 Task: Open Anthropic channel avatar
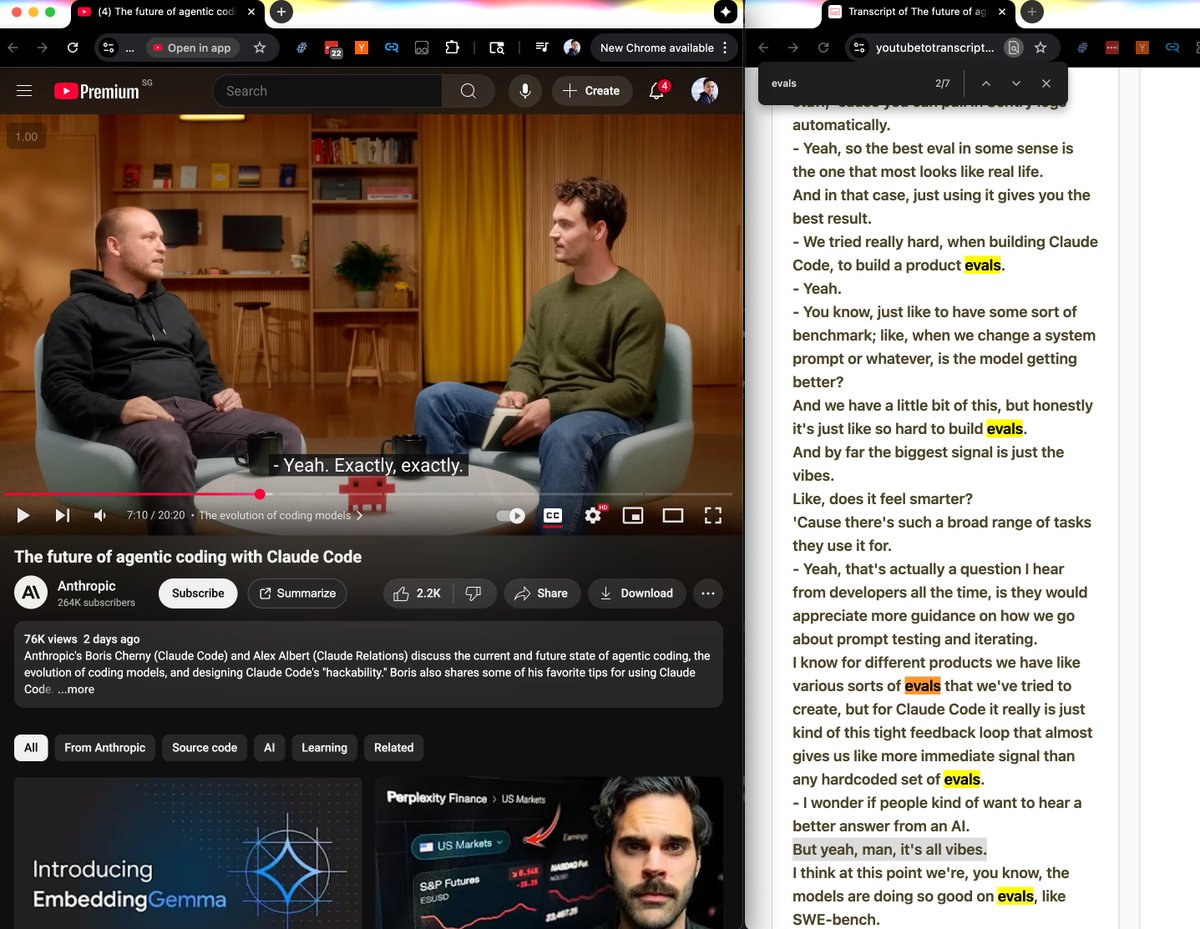(31, 593)
